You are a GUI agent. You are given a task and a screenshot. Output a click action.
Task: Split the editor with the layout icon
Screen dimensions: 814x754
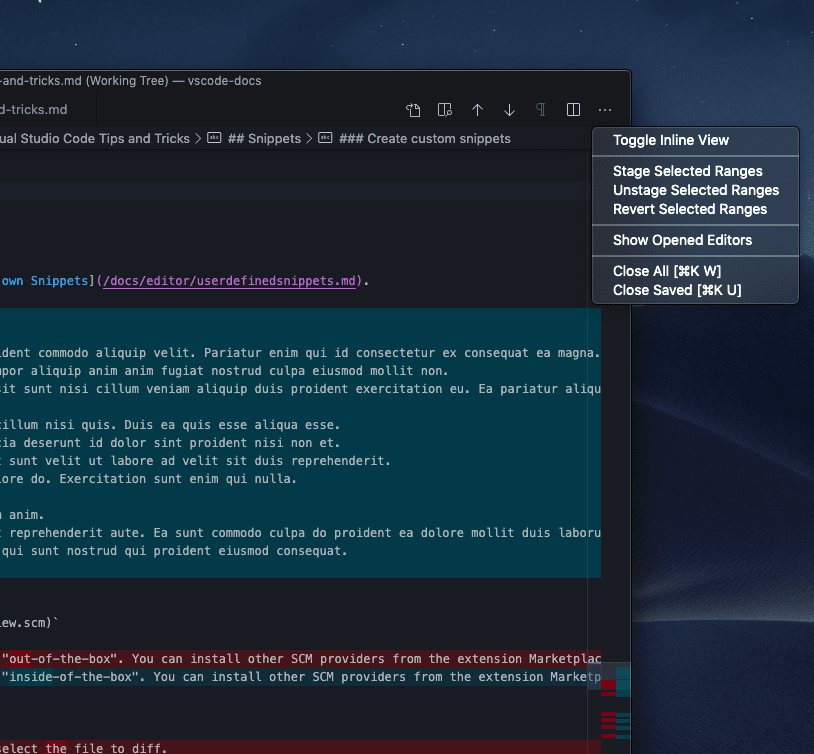tap(573, 110)
